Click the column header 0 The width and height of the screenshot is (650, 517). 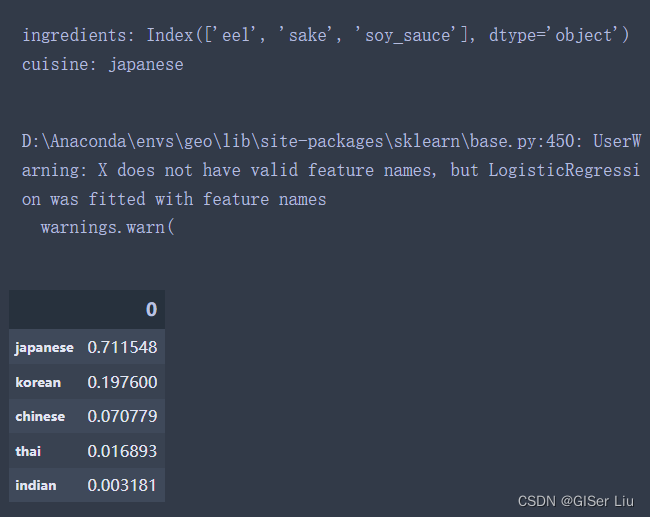[151, 310]
